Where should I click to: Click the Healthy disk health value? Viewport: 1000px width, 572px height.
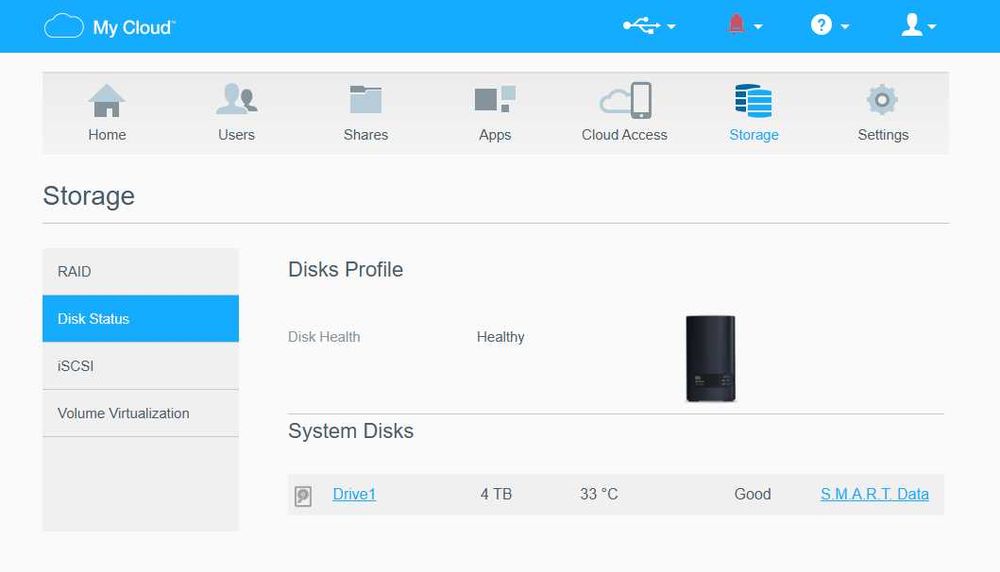(501, 337)
